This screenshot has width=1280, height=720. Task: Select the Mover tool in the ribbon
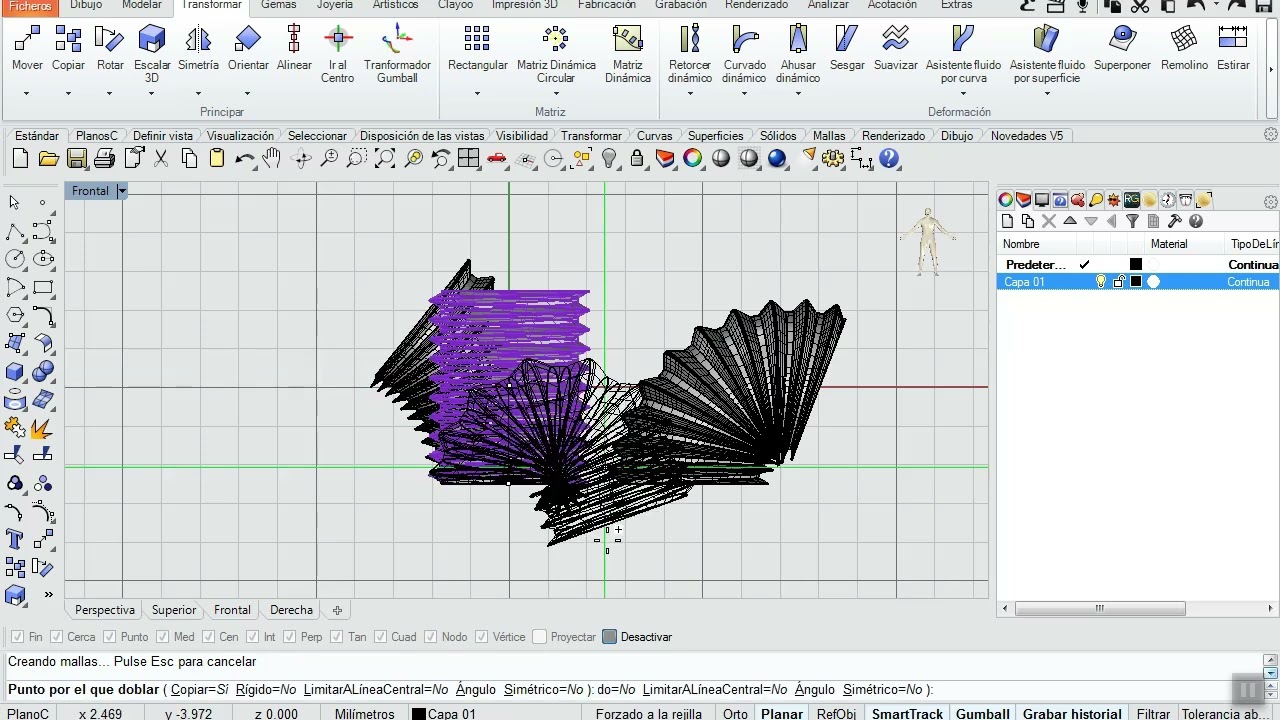(27, 48)
